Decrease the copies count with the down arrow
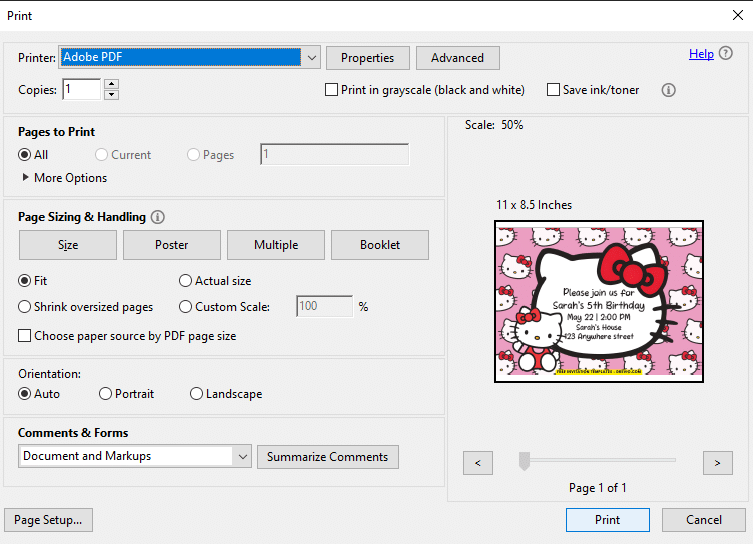The width and height of the screenshot is (753, 544). tap(111, 95)
